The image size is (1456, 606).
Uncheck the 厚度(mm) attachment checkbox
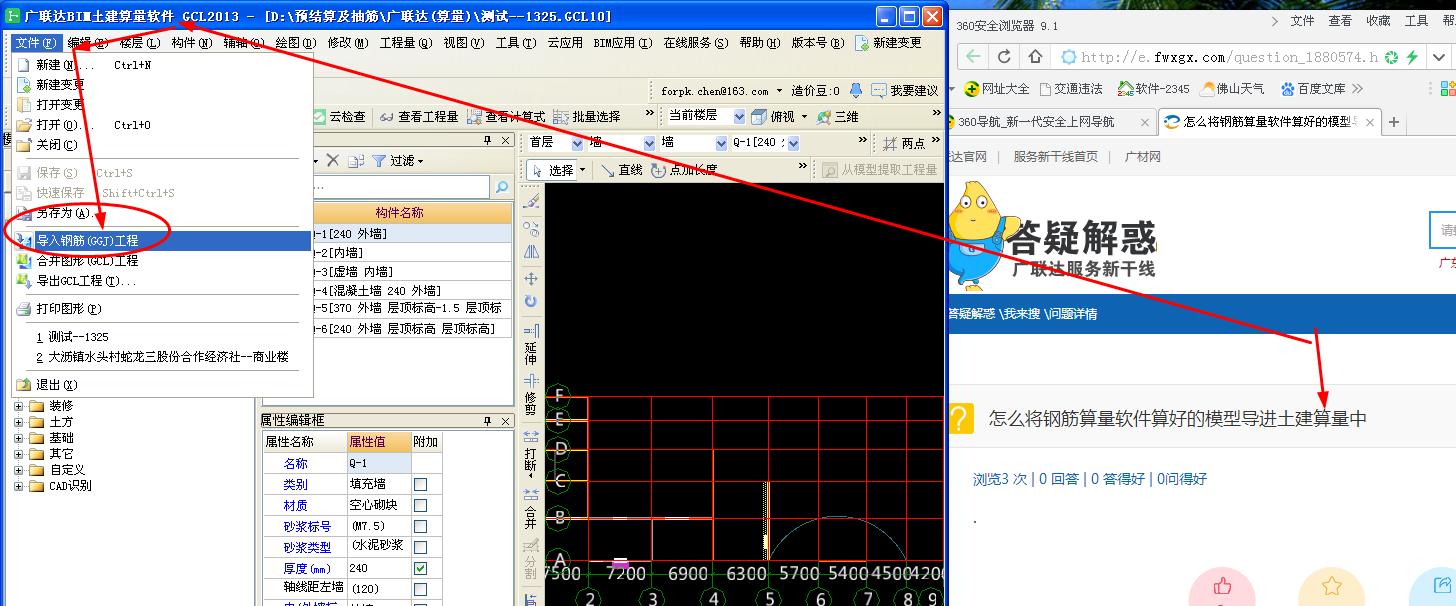(x=421, y=568)
